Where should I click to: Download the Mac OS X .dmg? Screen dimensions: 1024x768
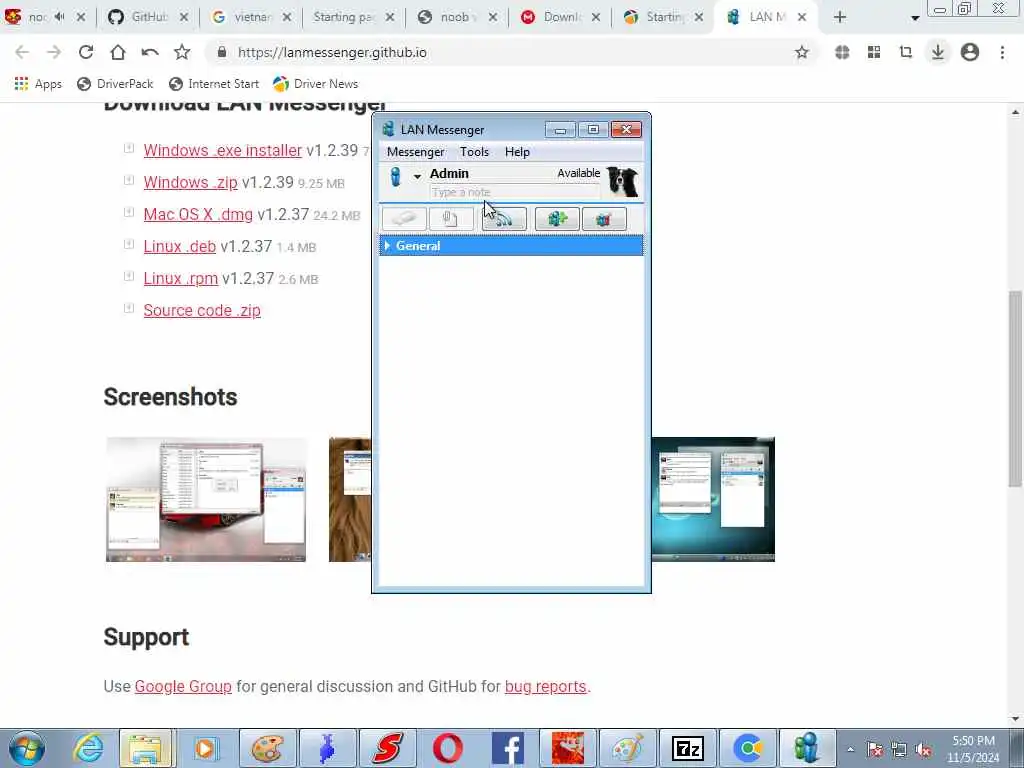pos(198,214)
